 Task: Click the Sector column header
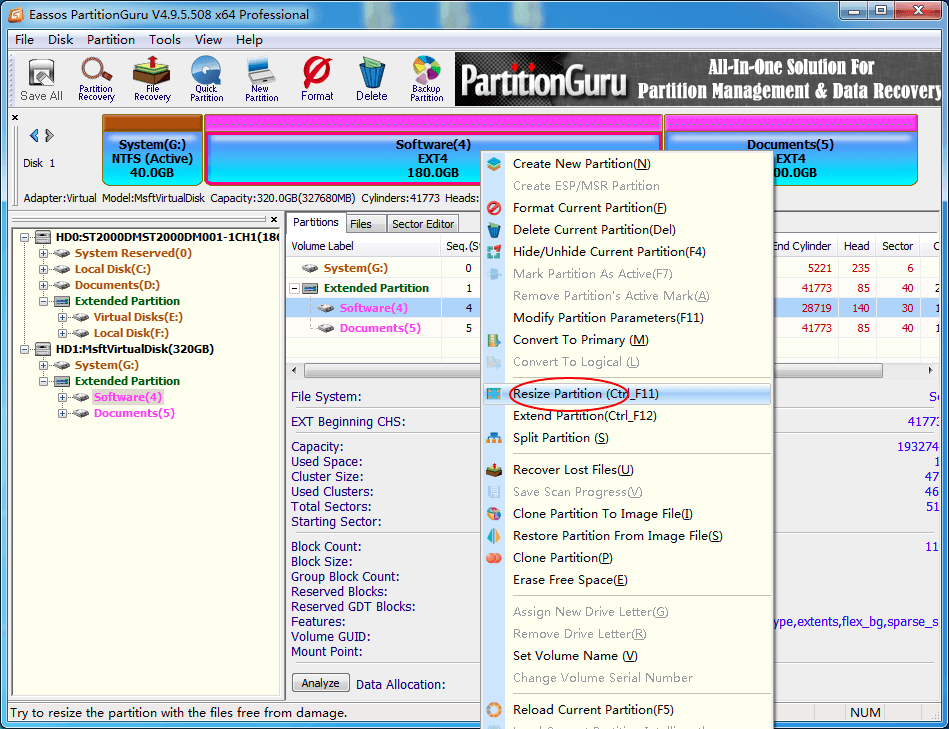(897, 246)
